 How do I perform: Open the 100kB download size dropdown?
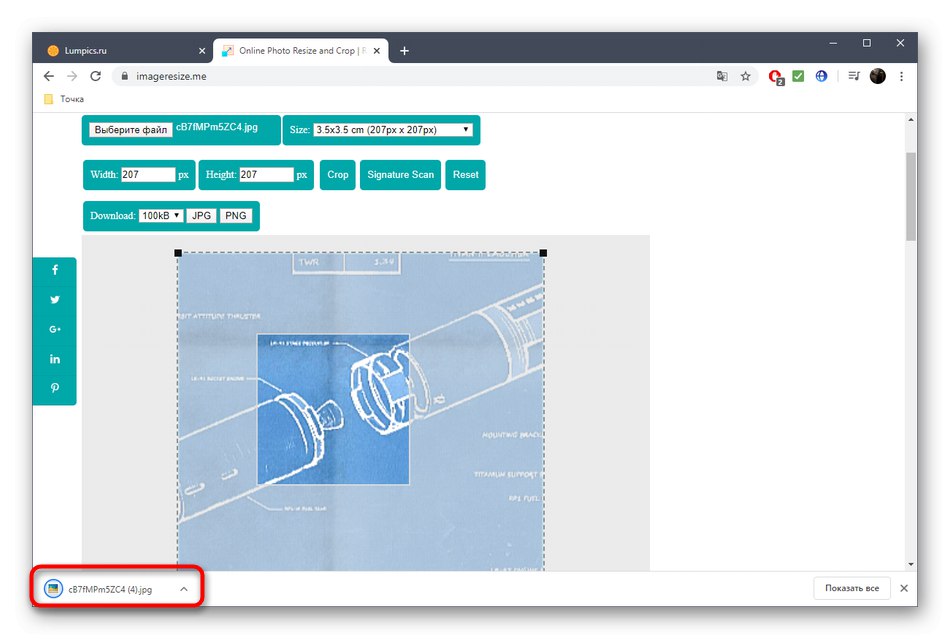tap(161, 215)
